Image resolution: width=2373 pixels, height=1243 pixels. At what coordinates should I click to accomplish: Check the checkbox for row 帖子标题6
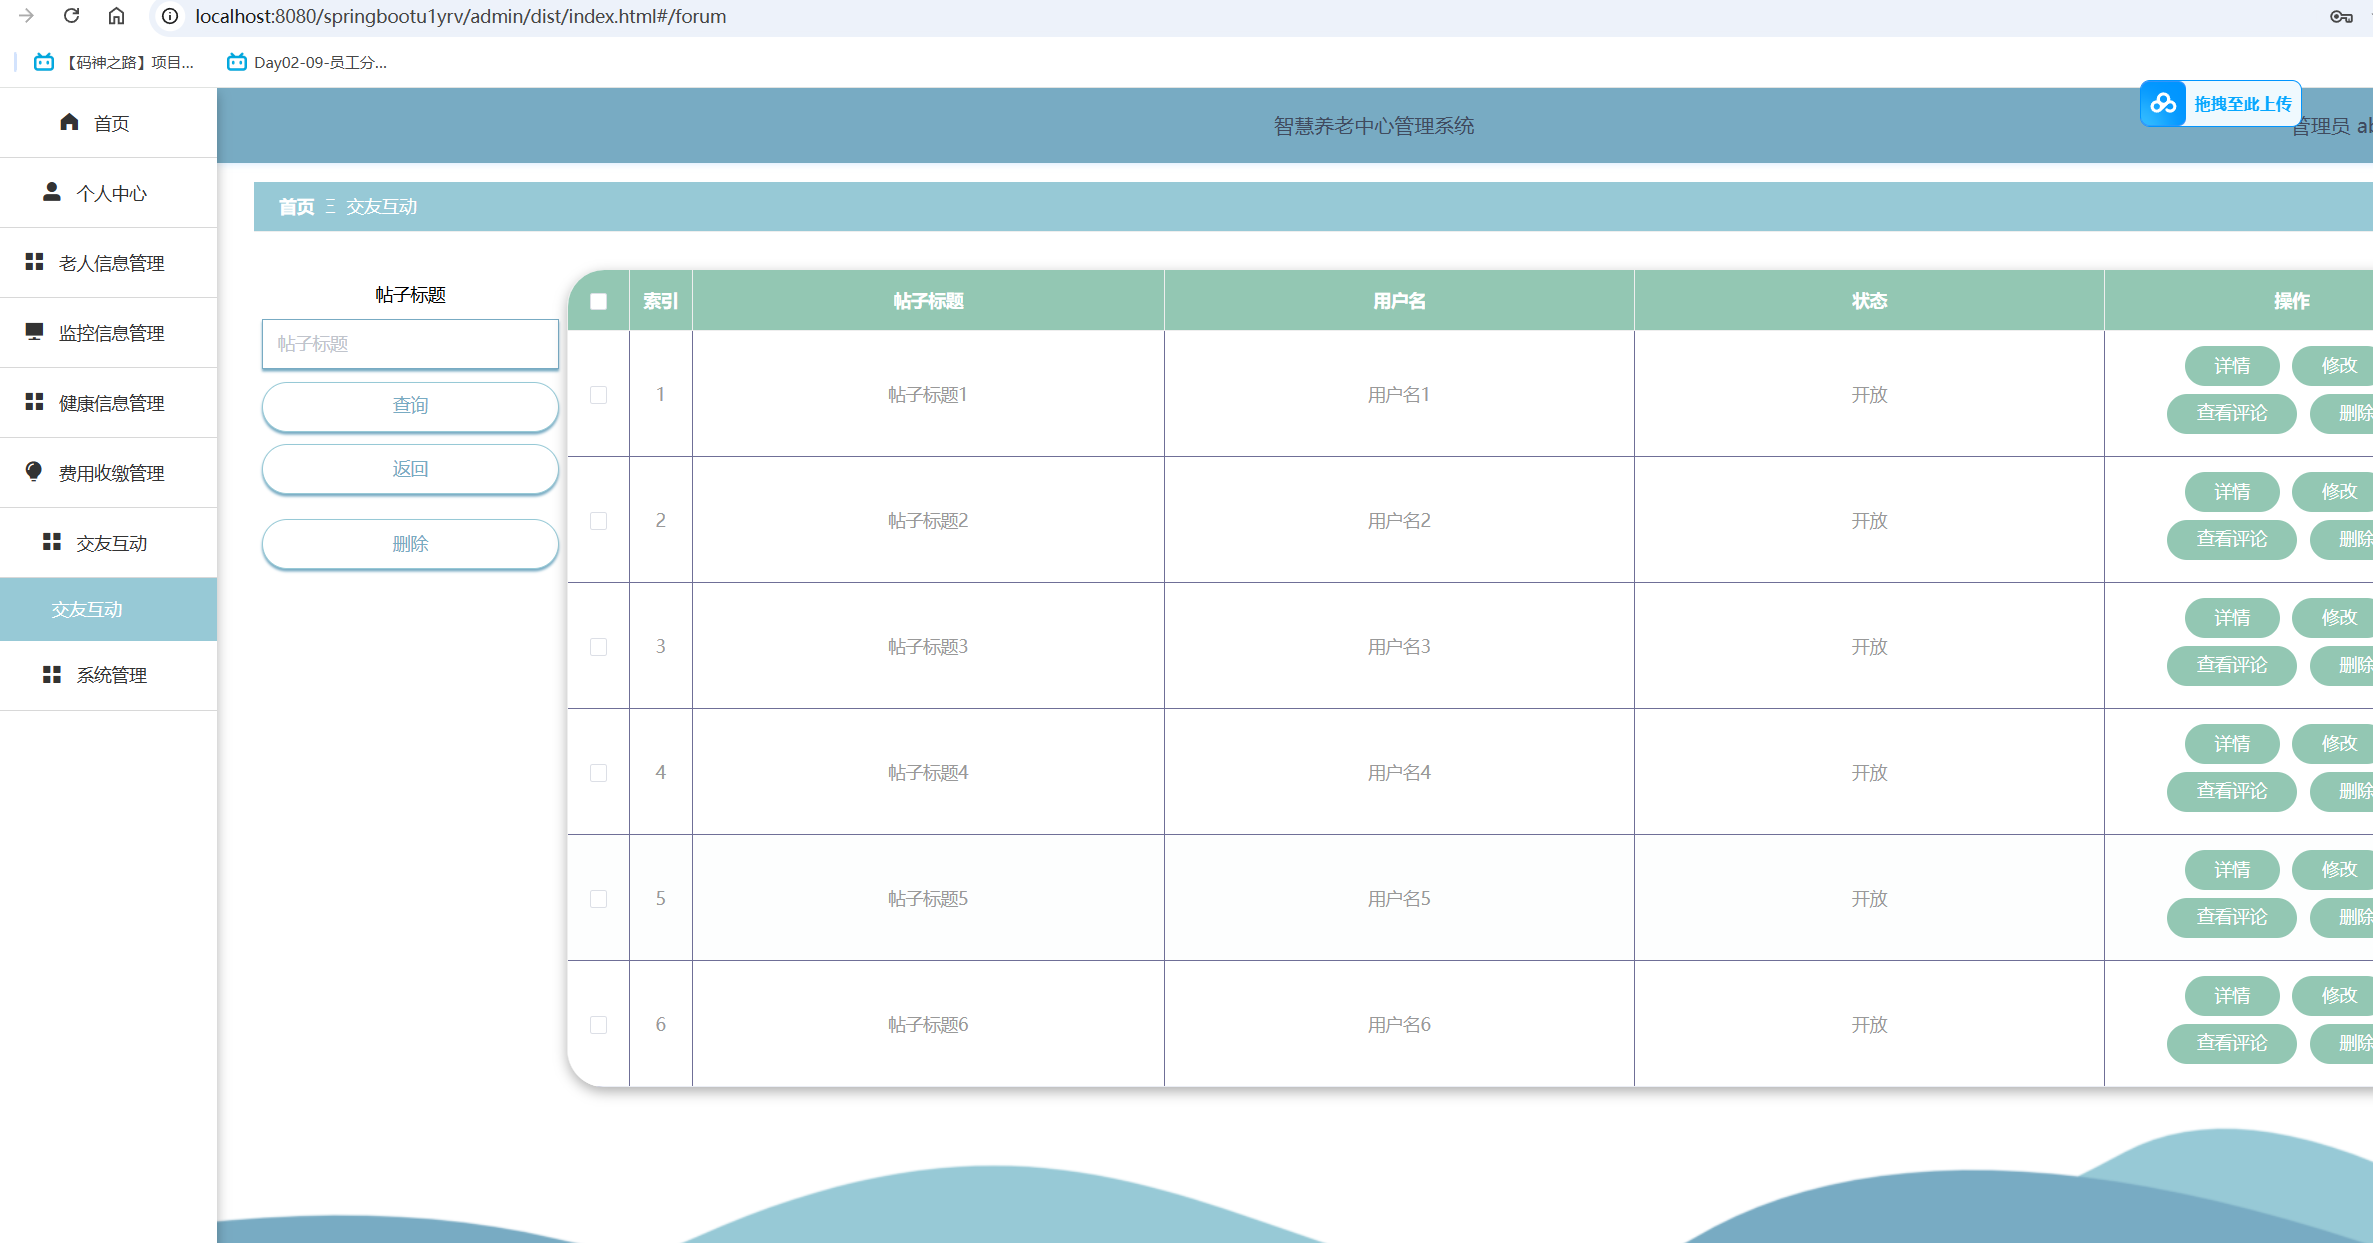pyautogui.click(x=598, y=1025)
